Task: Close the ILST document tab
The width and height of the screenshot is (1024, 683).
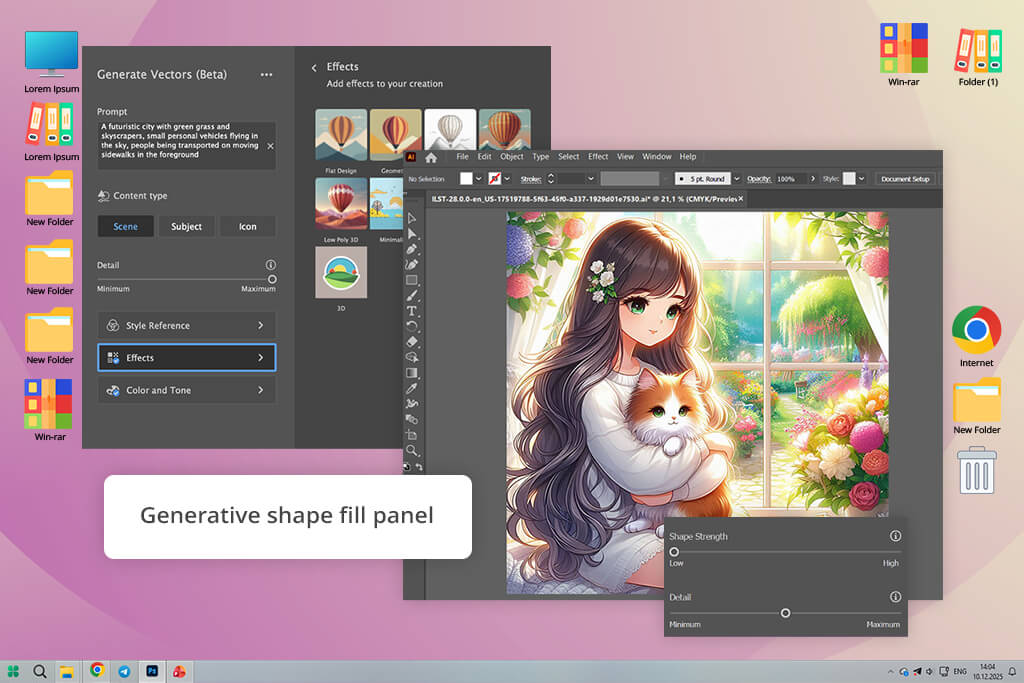Action: point(741,199)
